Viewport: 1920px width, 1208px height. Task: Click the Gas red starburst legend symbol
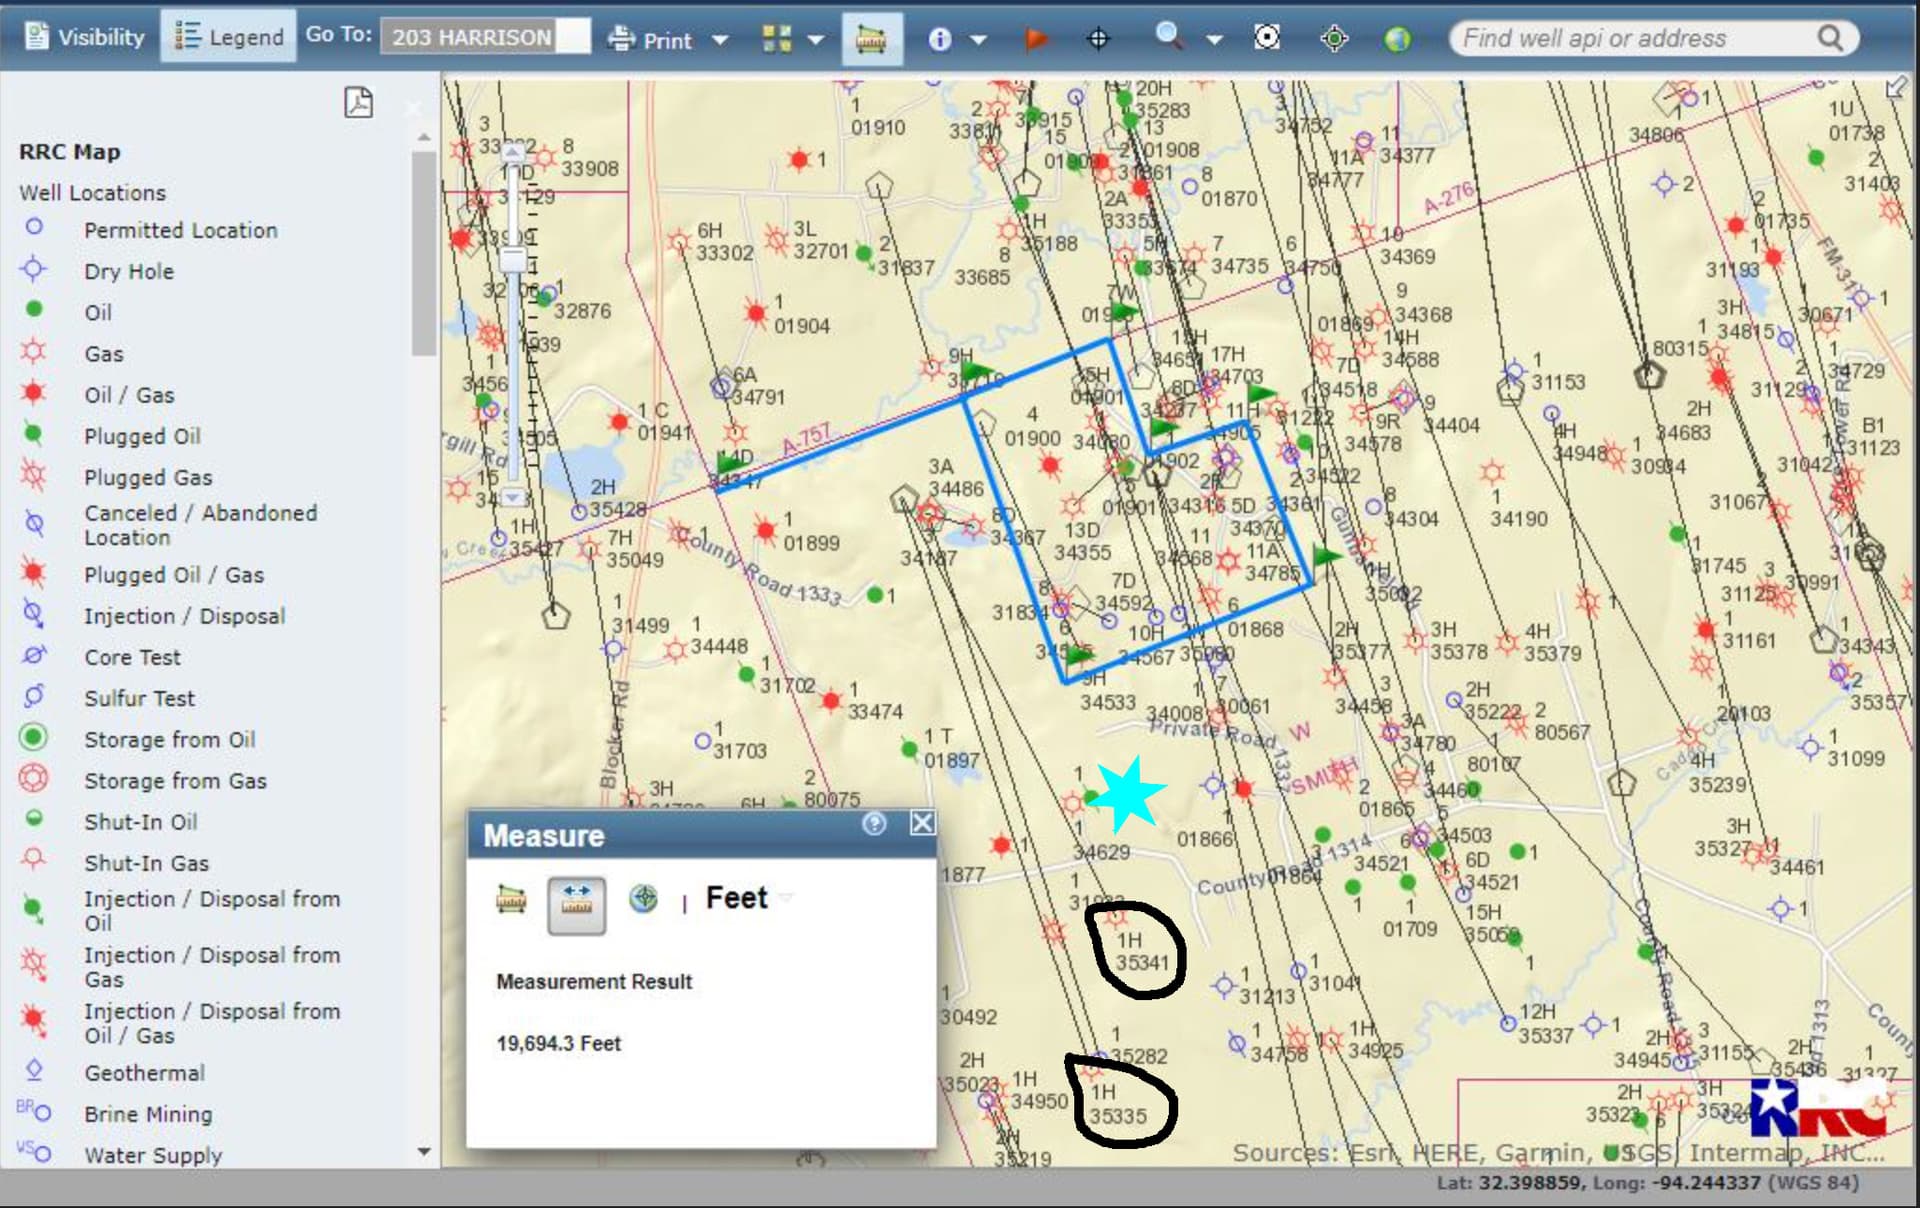(x=34, y=351)
